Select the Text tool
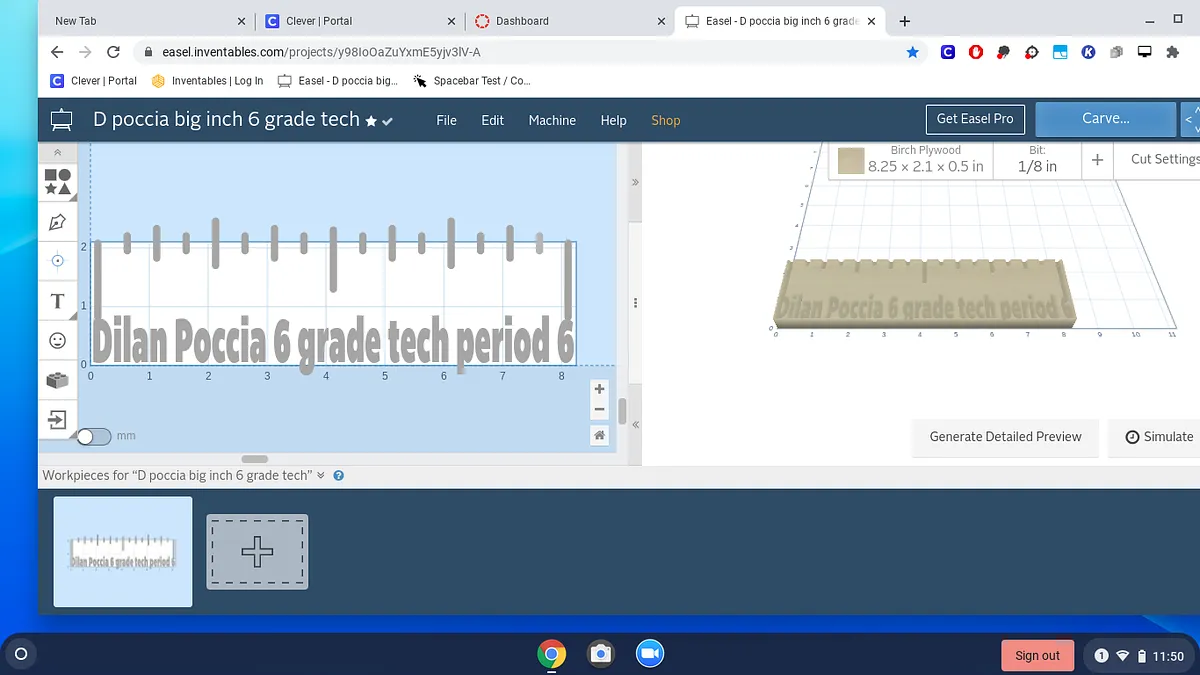The image size is (1200, 675). point(57,301)
